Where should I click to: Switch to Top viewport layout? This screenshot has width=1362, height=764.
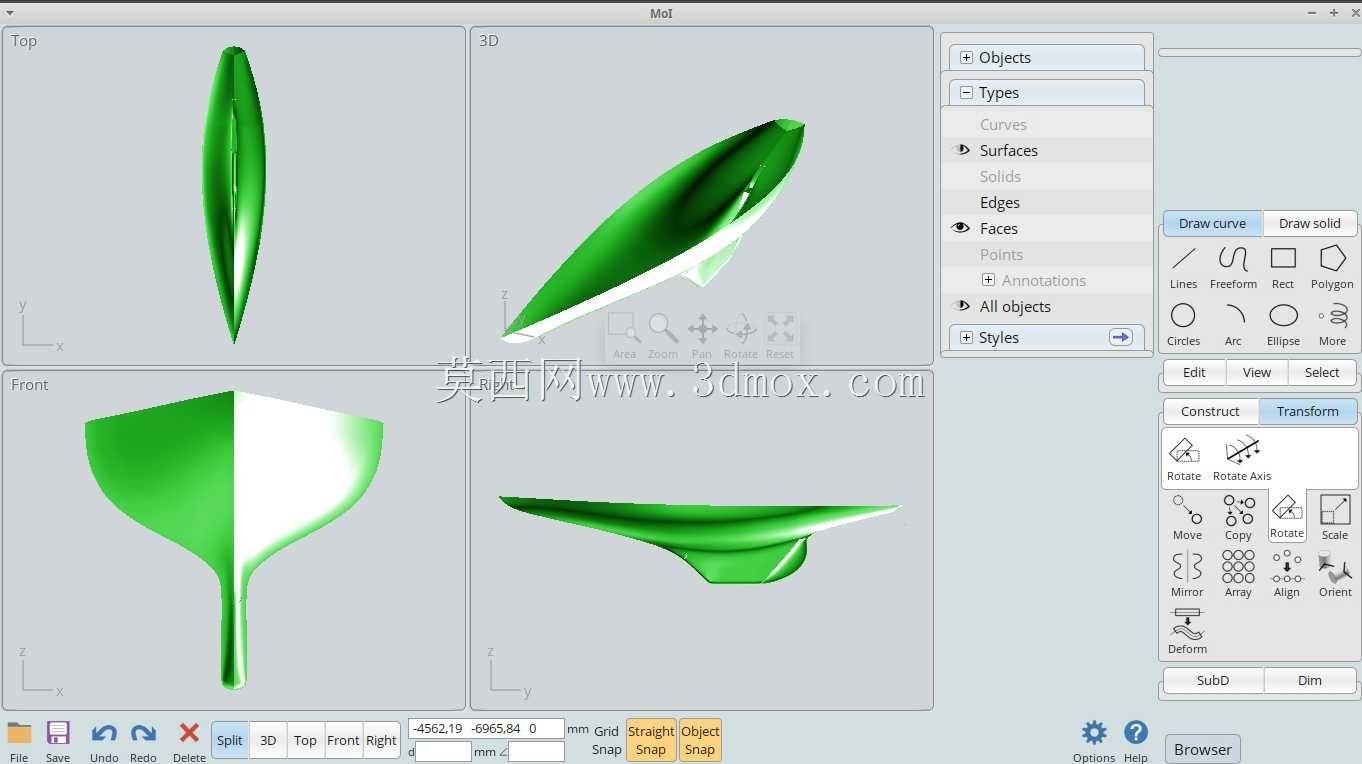pyautogui.click(x=305, y=740)
